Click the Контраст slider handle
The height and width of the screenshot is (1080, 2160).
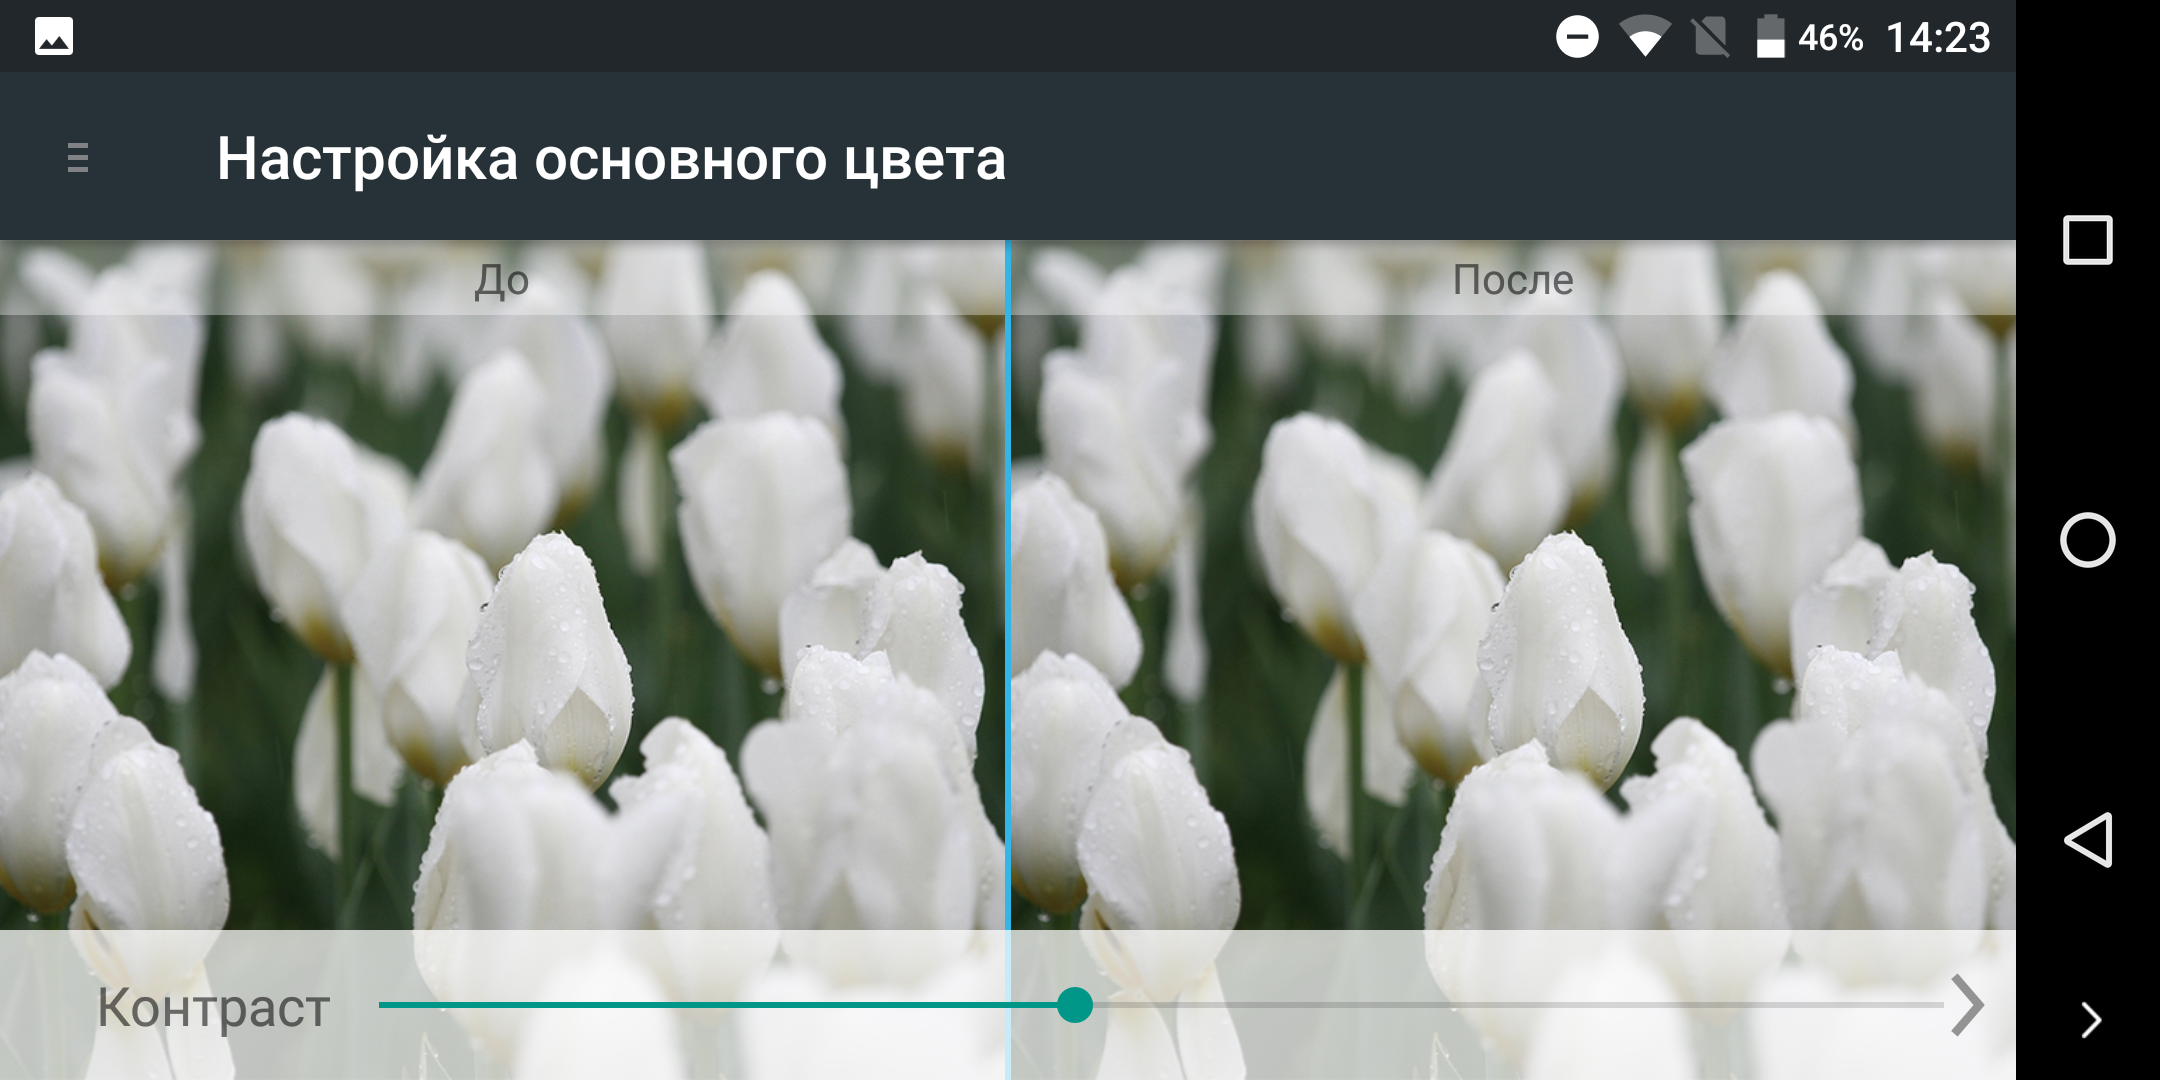click(1075, 1005)
